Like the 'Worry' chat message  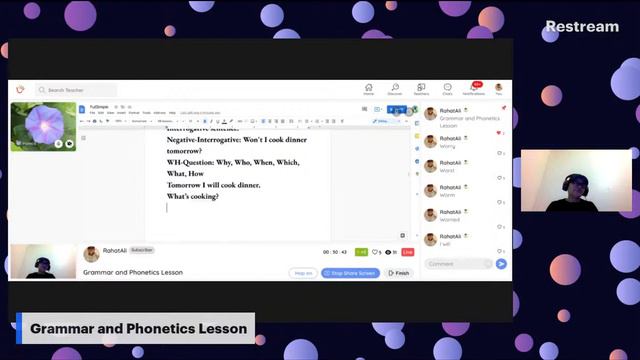pyautogui.click(x=501, y=153)
